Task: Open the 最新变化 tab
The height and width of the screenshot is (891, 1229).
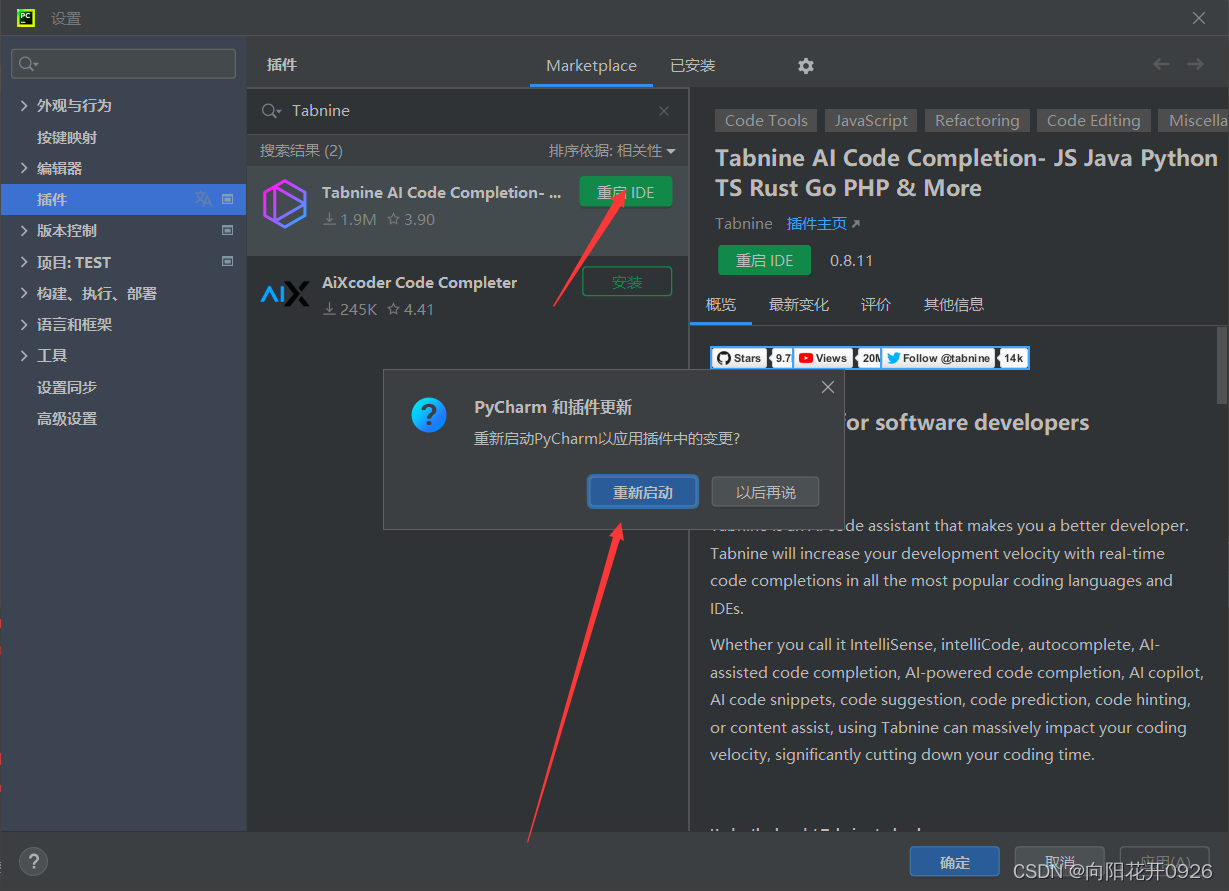Action: tap(799, 305)
